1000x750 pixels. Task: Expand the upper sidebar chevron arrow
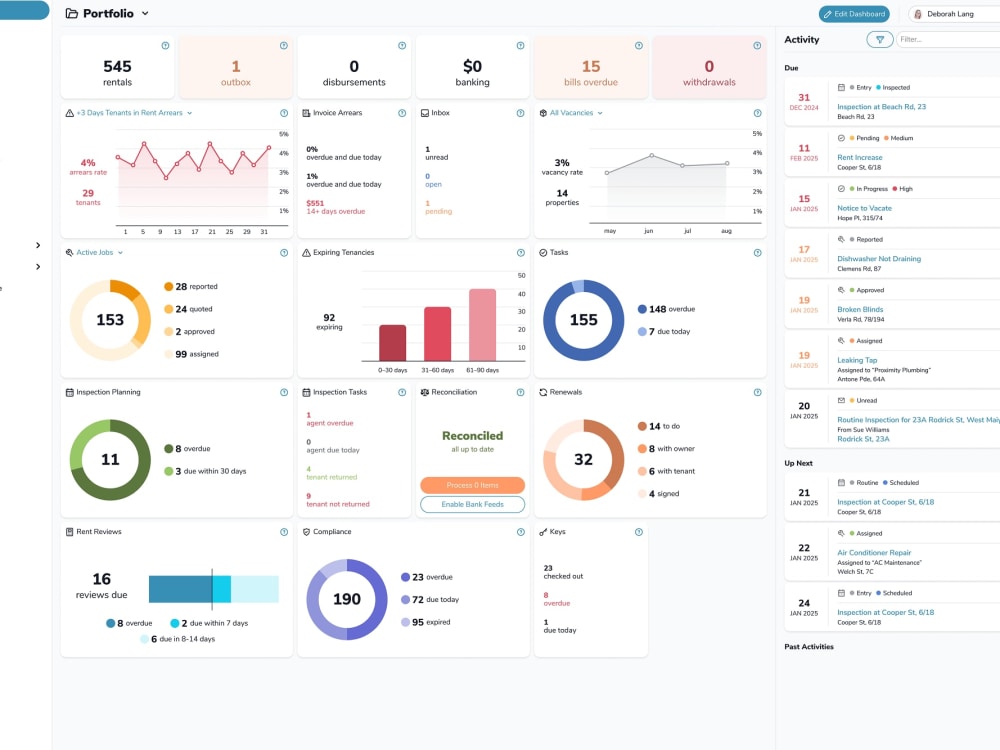[38, 245]
